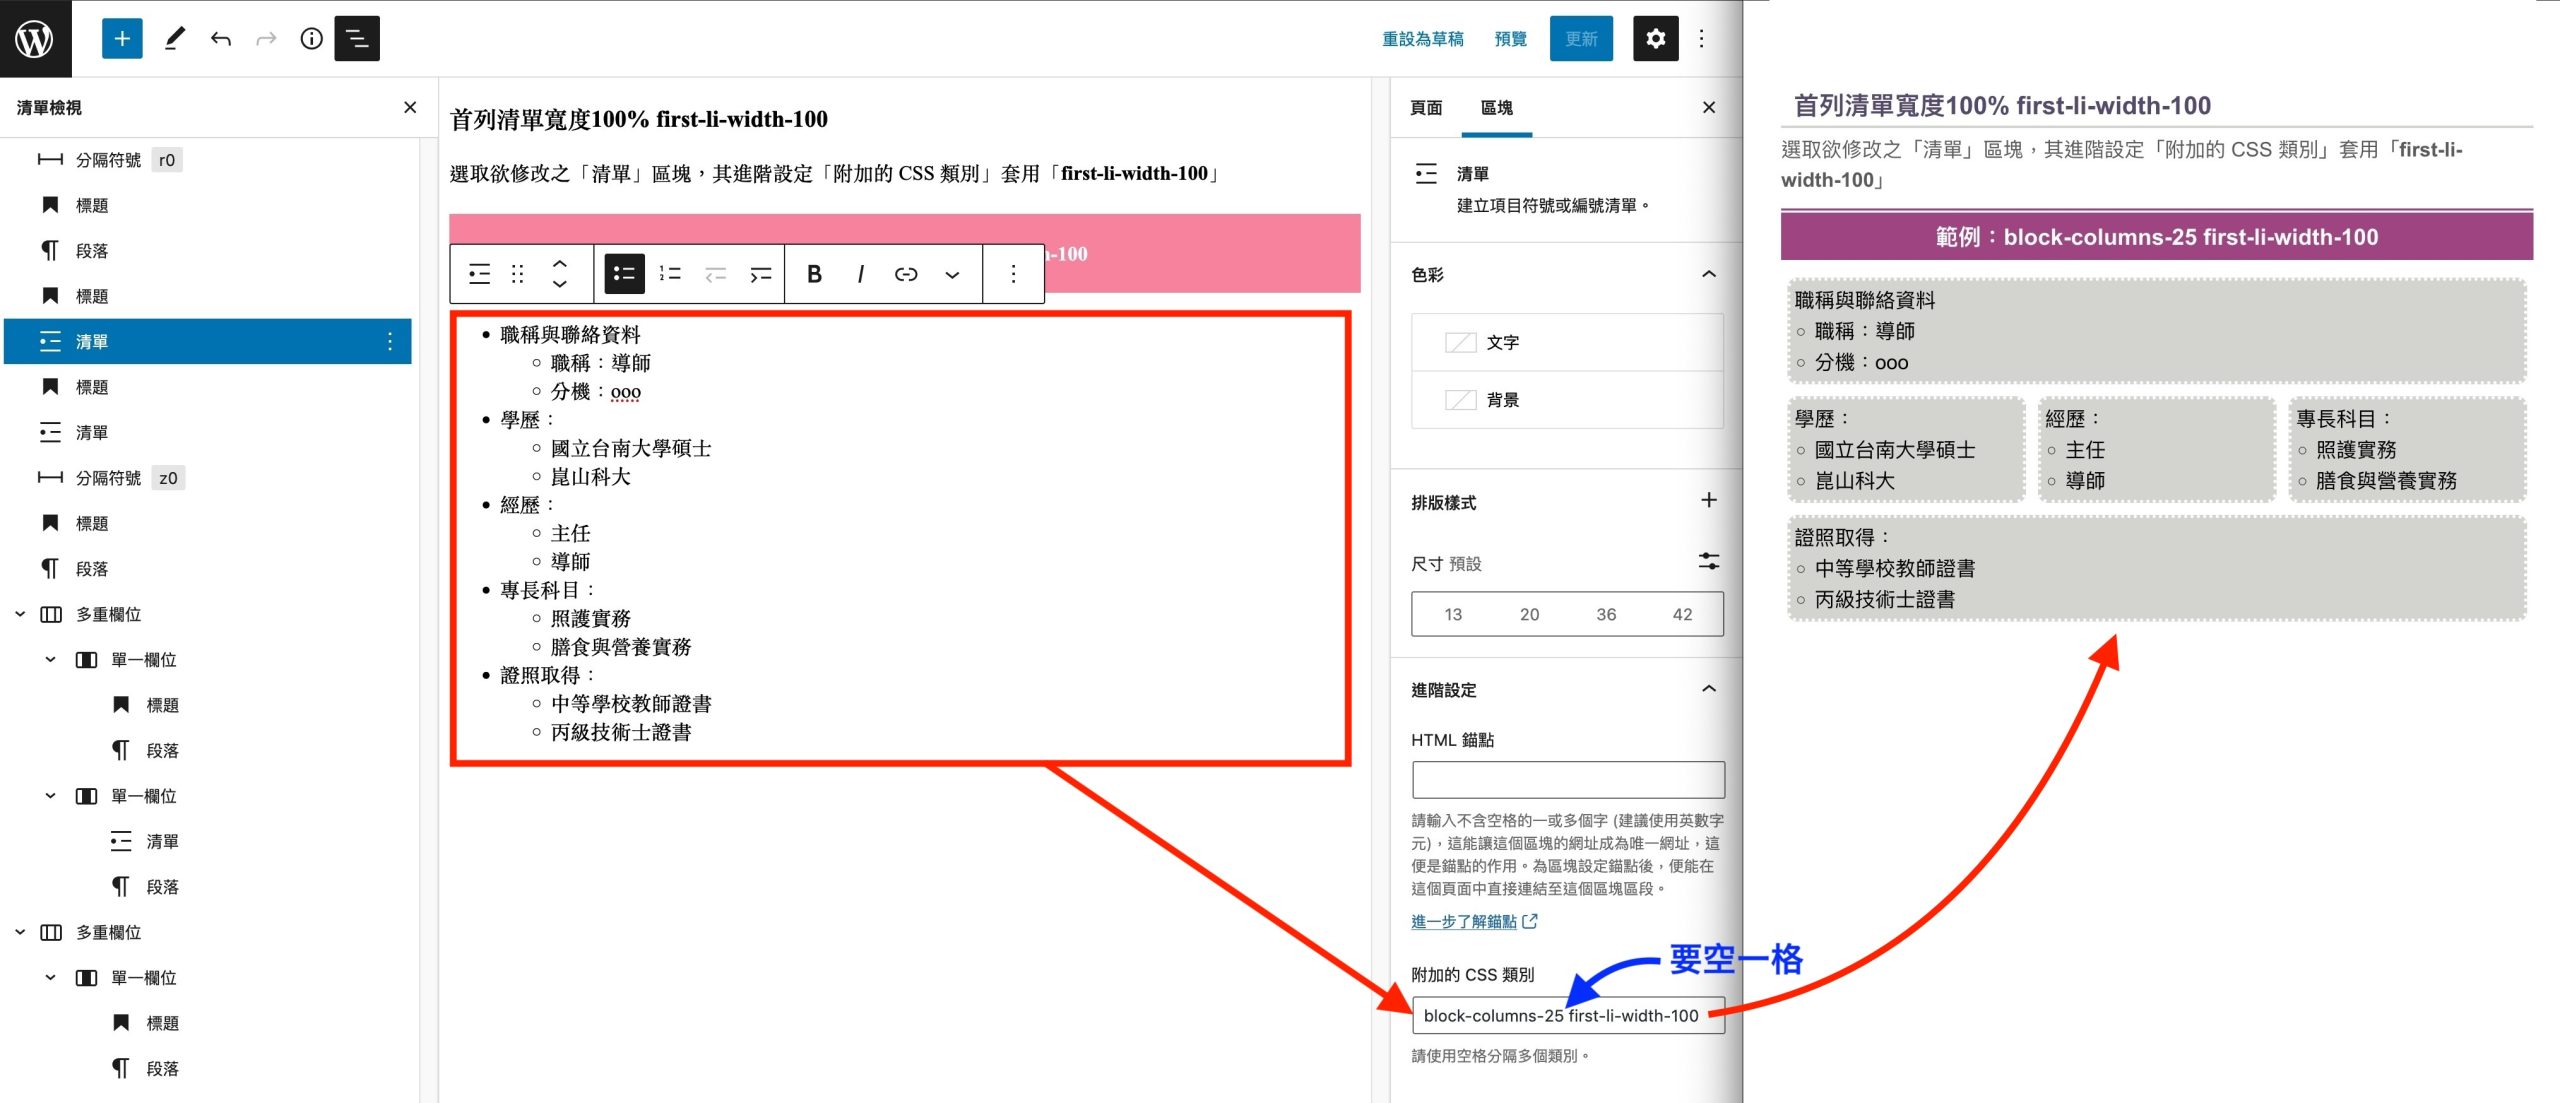Open the document details info icon
Viewport: 2560px width, 1103px height.
point(312,38)
